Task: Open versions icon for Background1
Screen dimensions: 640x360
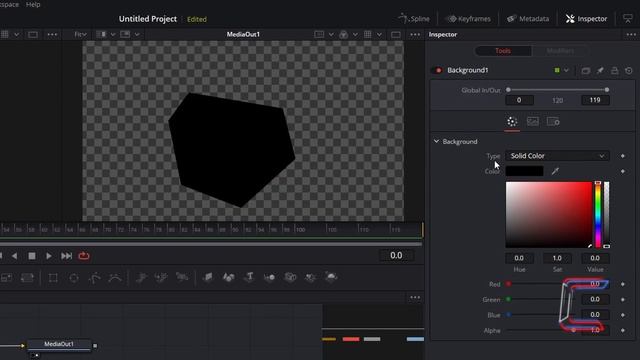Action: (586, 71)
